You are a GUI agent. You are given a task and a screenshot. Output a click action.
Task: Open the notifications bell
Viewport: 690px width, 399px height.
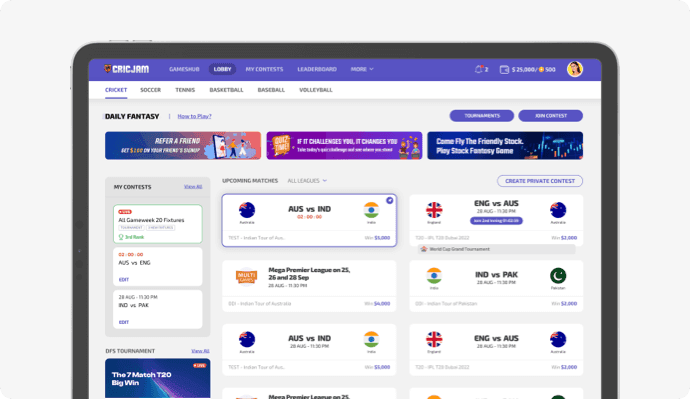(478, 69)
